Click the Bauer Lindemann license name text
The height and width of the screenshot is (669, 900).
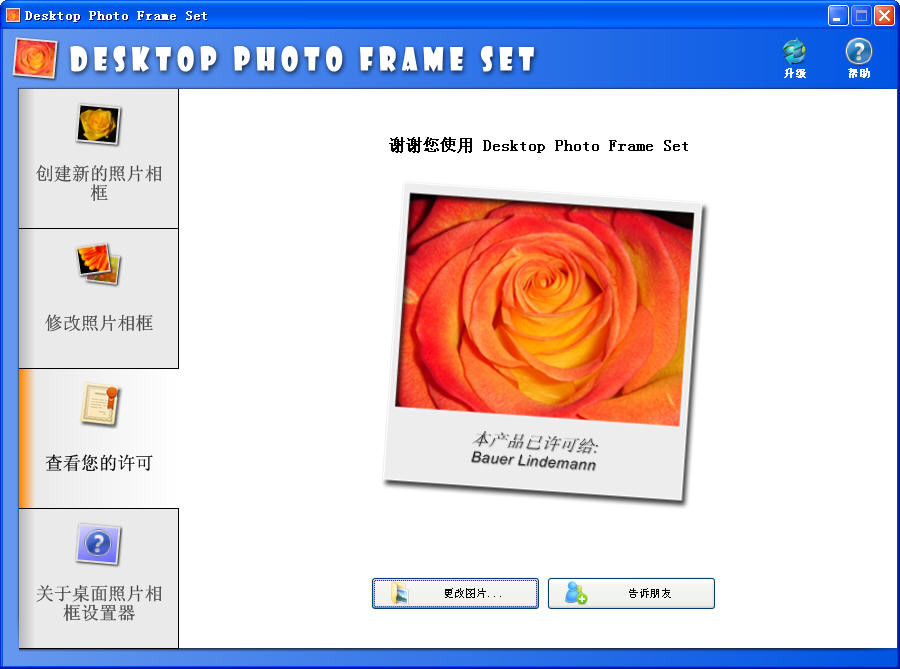(534, 461)
